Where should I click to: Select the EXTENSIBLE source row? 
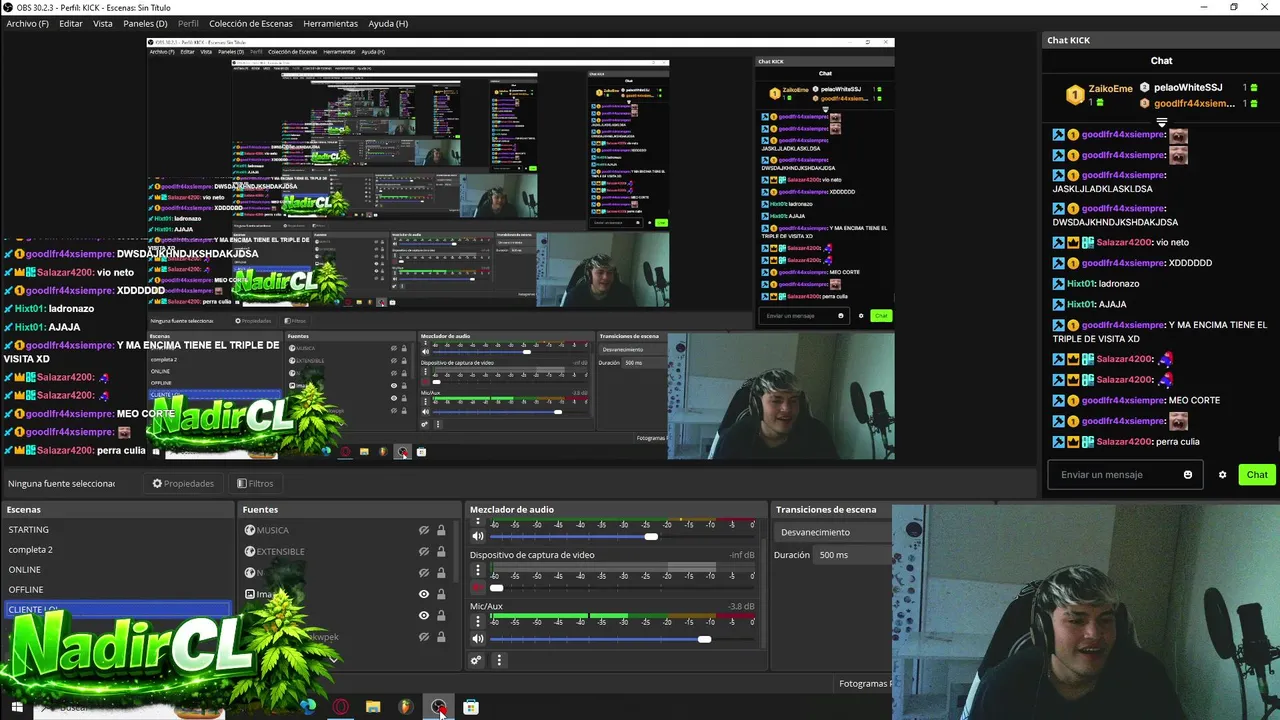pyautogui.click(x=346, y=551)
